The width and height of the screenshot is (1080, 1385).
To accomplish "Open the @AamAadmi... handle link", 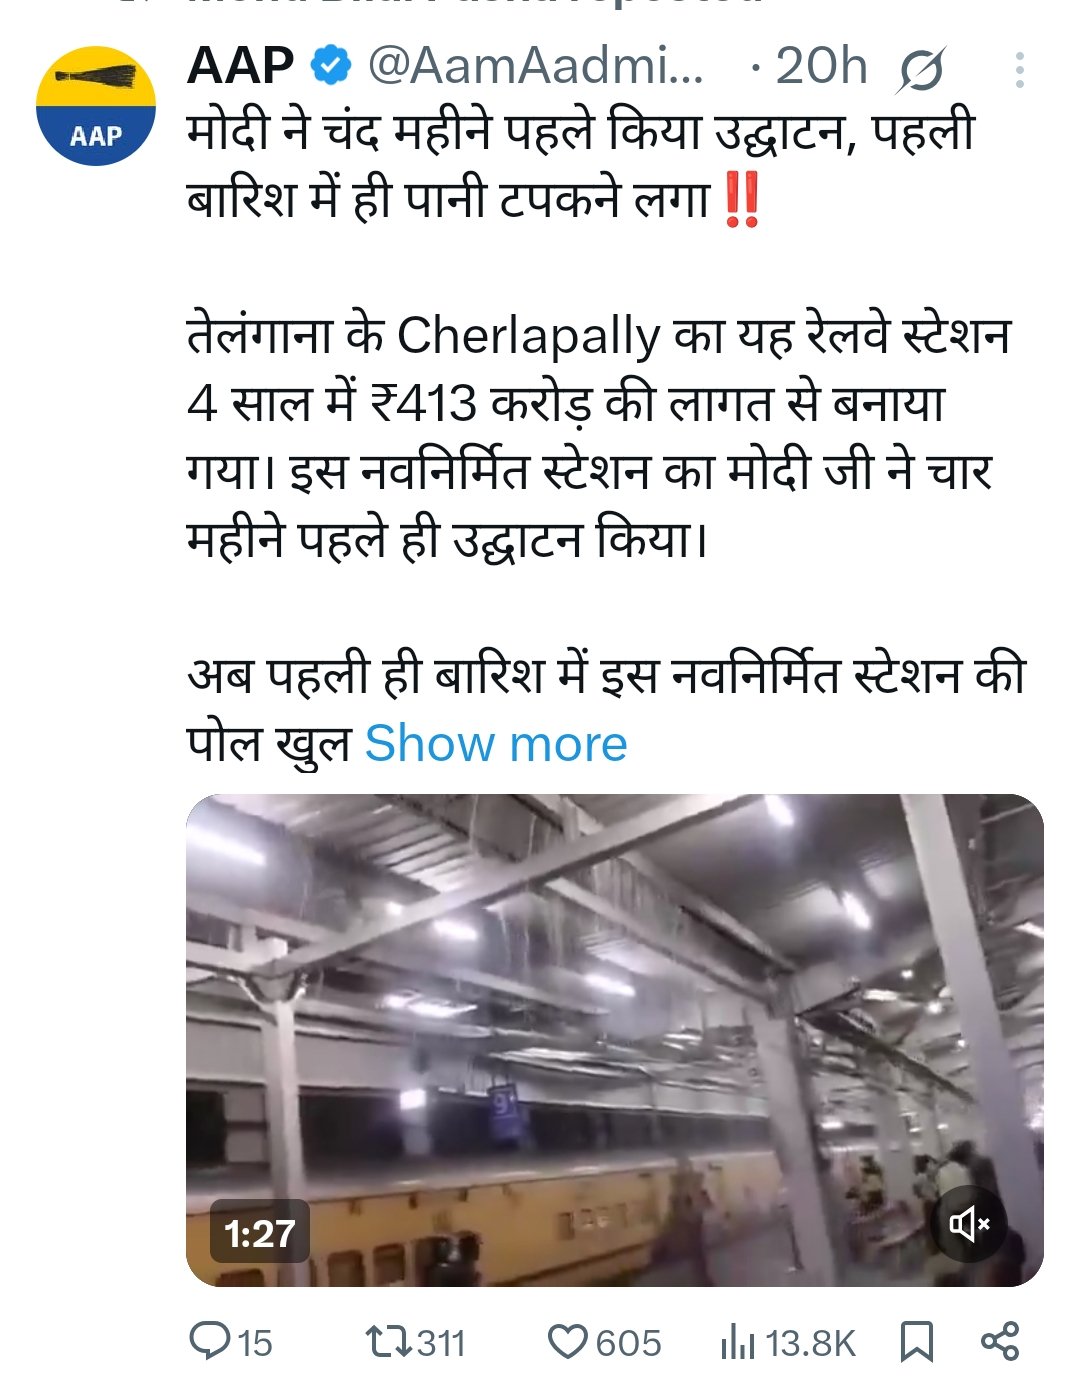I will point(536,66).
